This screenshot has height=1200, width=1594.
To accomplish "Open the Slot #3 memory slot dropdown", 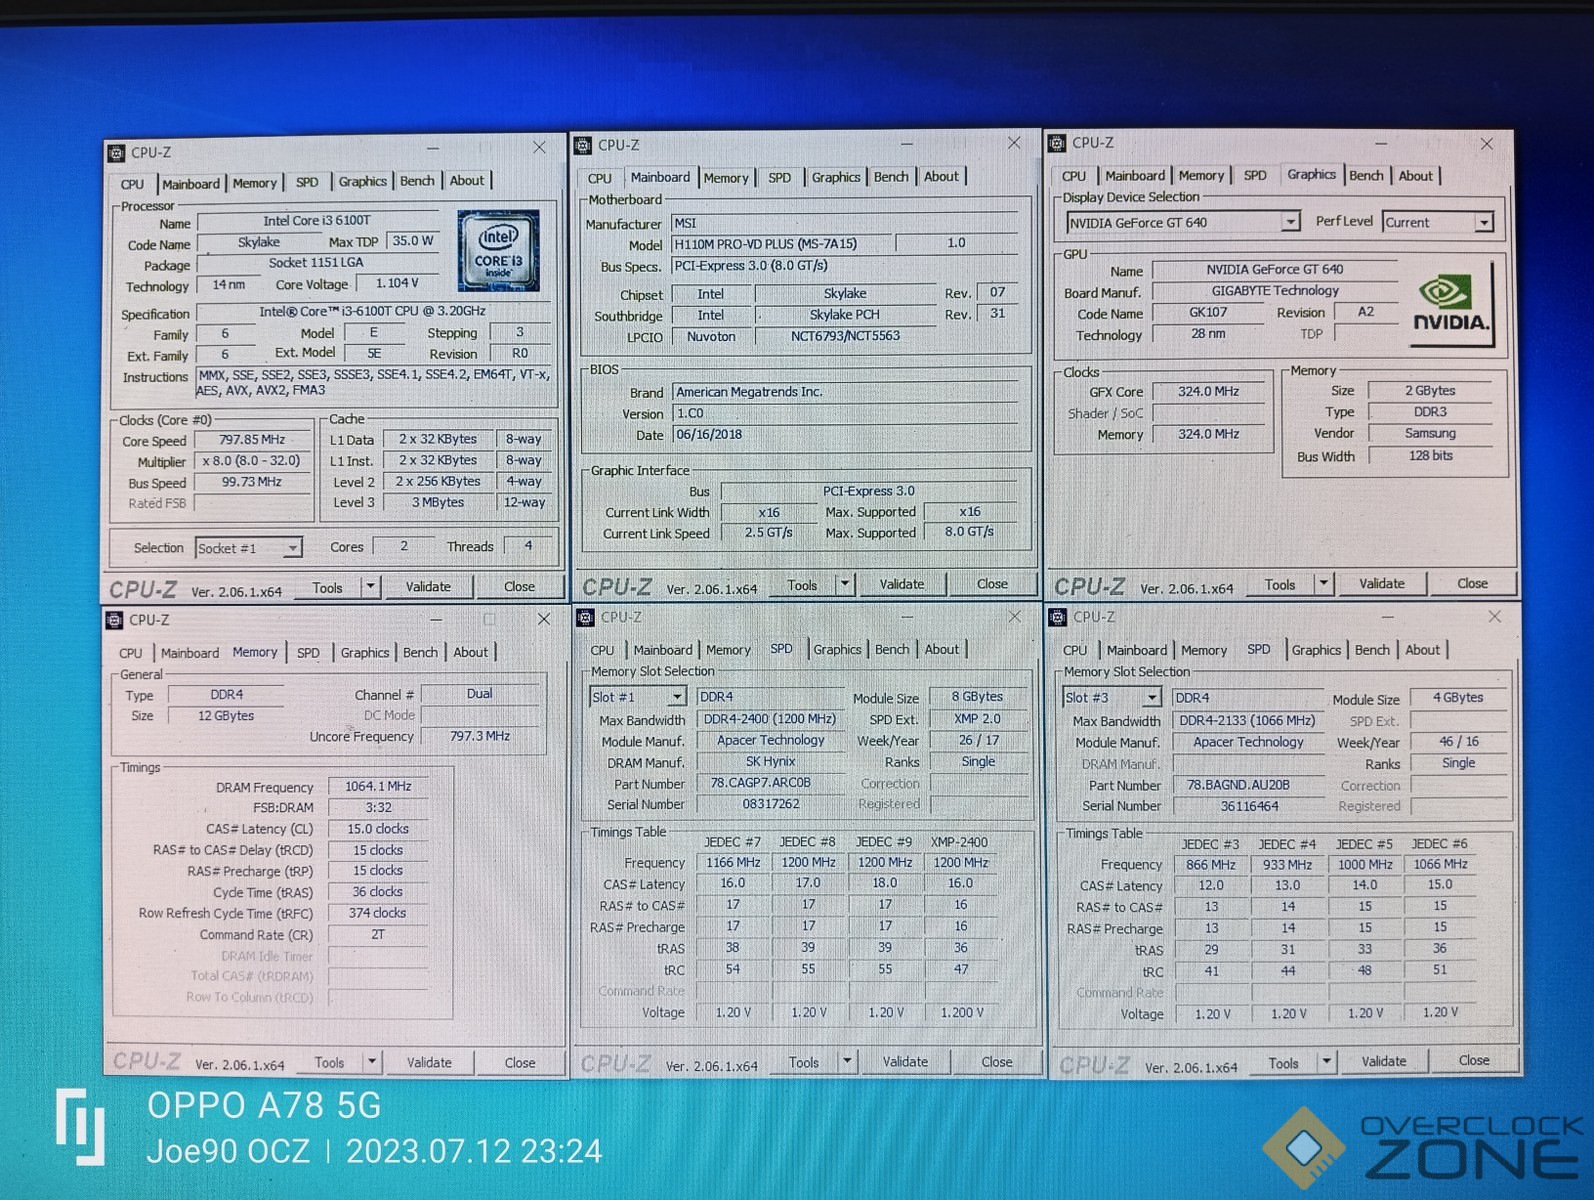I will 1152,697.
